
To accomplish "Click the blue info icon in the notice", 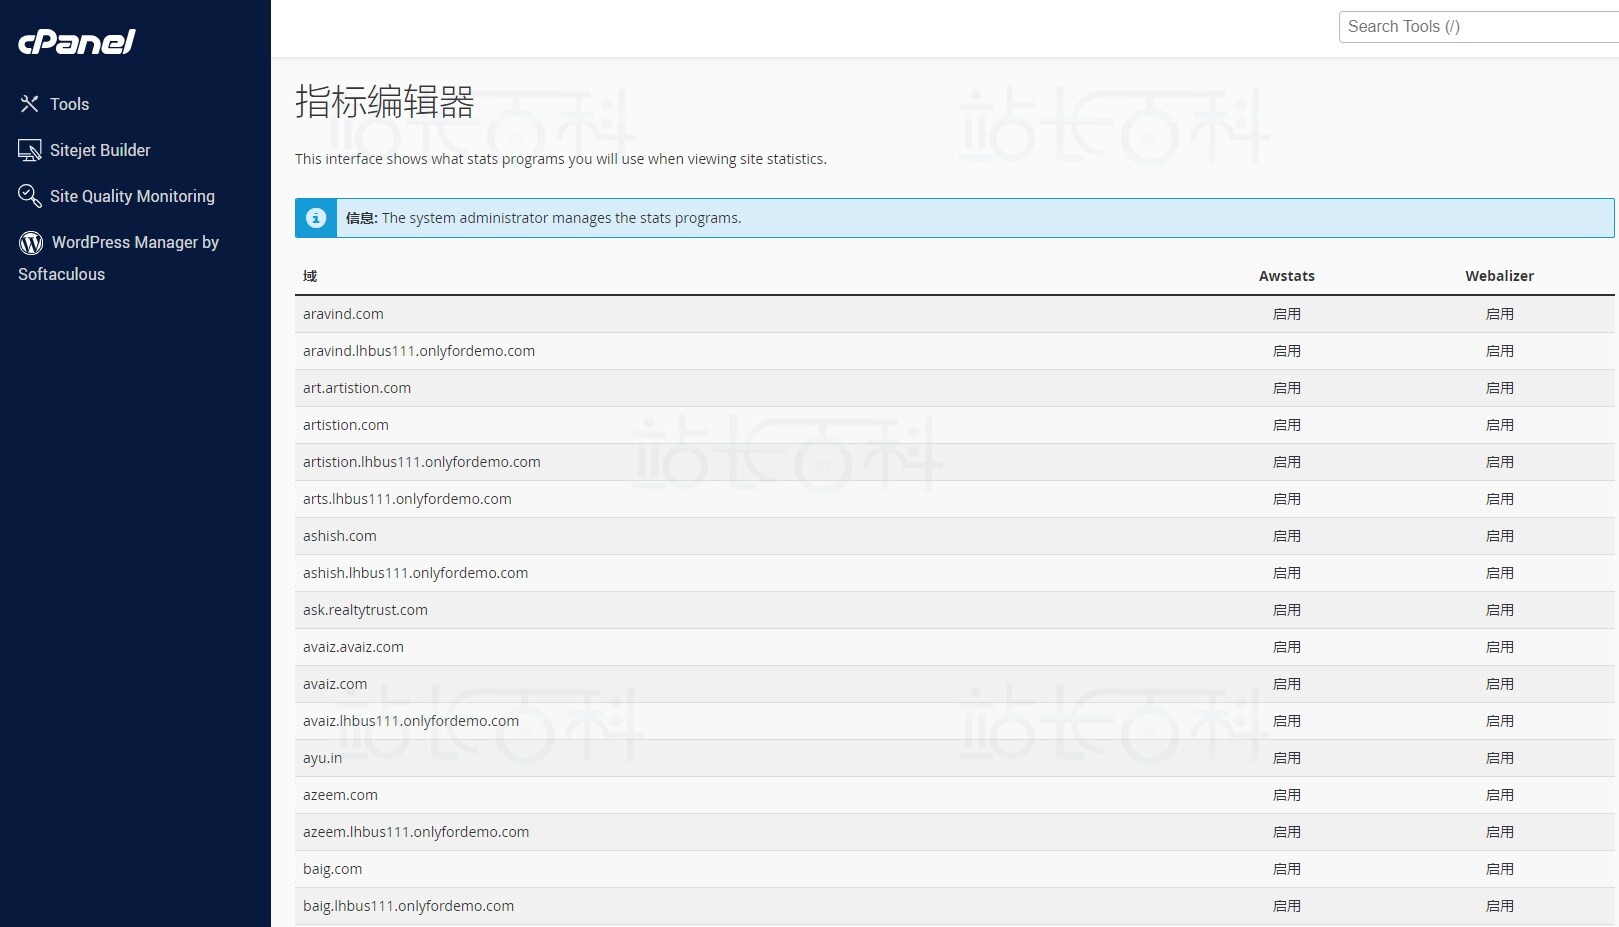I will click(x=316, y=218).
